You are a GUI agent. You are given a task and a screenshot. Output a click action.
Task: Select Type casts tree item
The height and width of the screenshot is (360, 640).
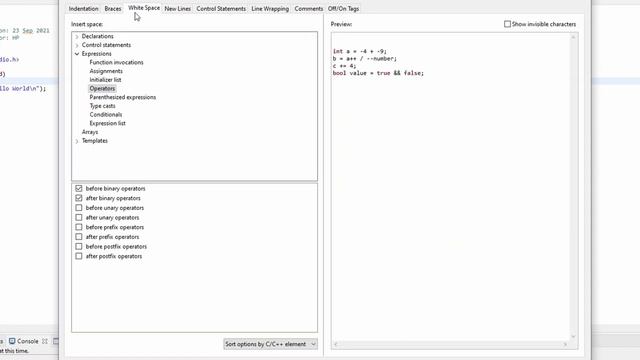coord(102,106)
